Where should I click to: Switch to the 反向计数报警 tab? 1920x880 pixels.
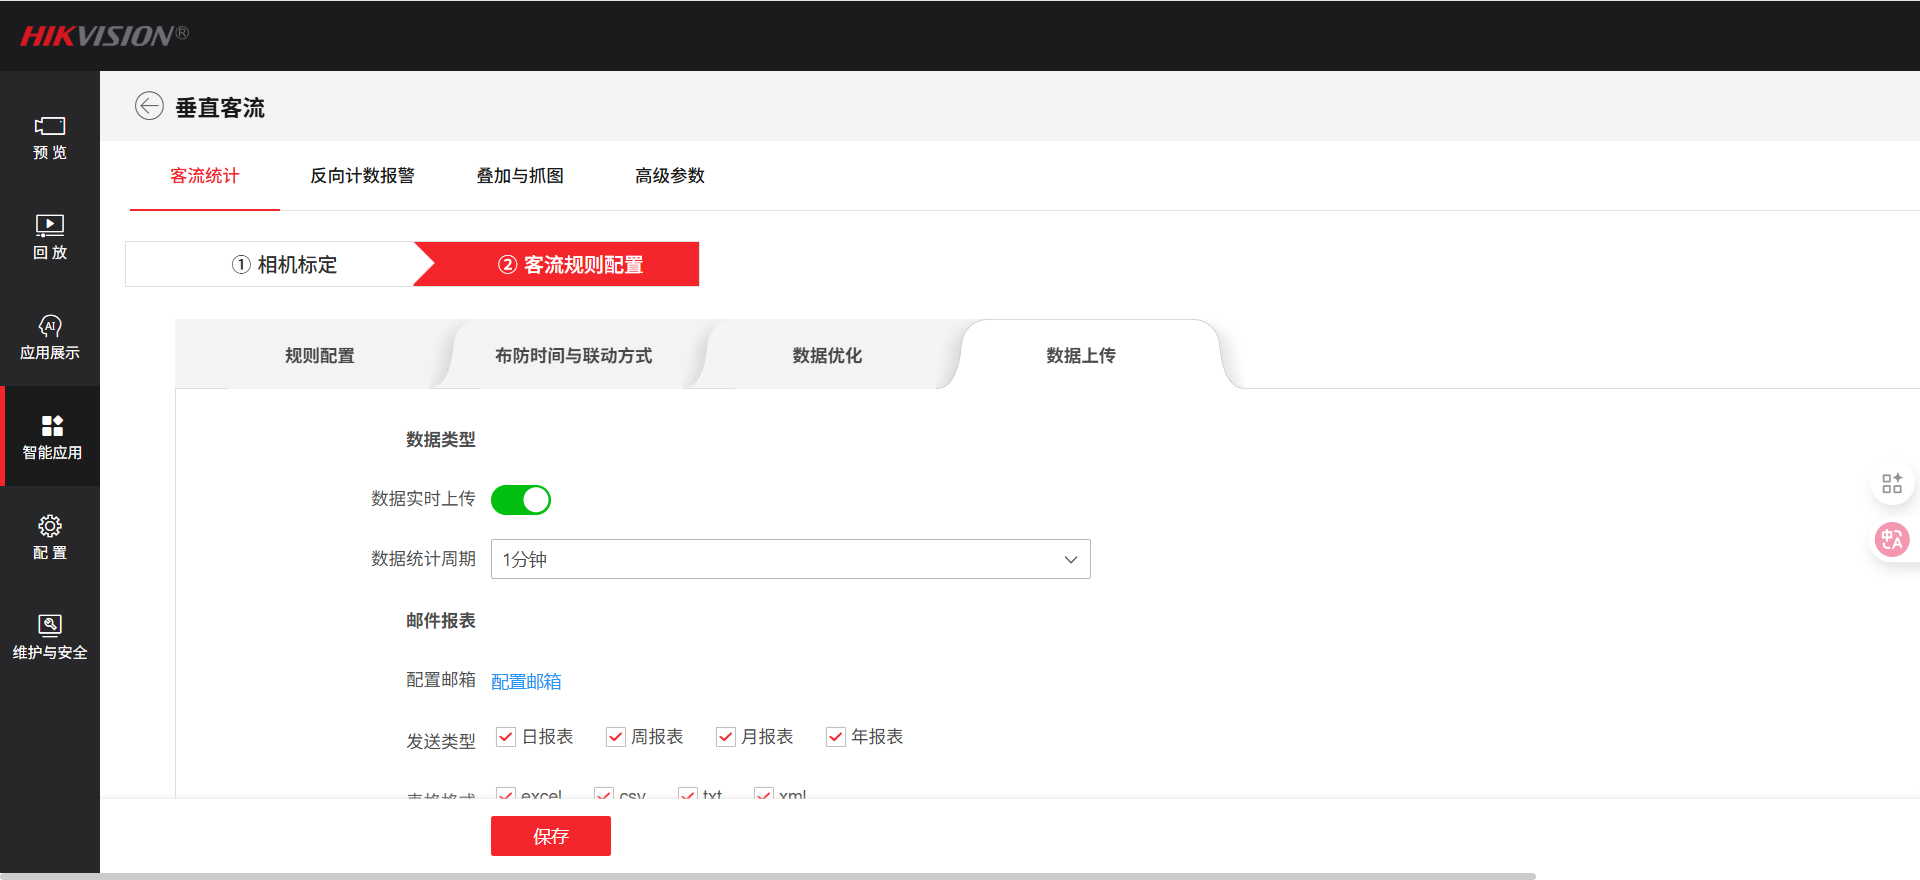362,176
